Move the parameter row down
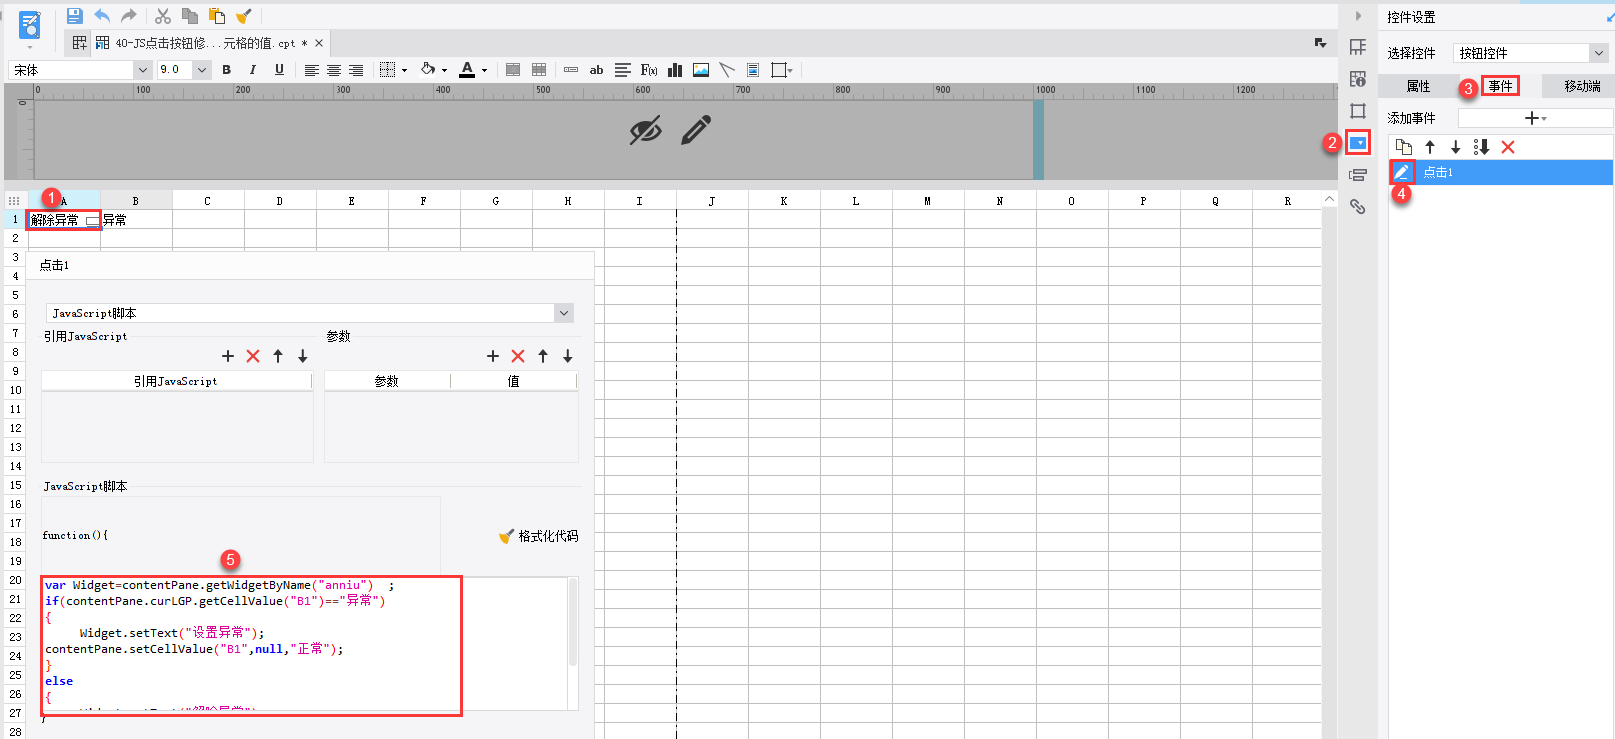The width and height of the screenshot is (1615, 739). pyautogui.click(x=568, y=356)
